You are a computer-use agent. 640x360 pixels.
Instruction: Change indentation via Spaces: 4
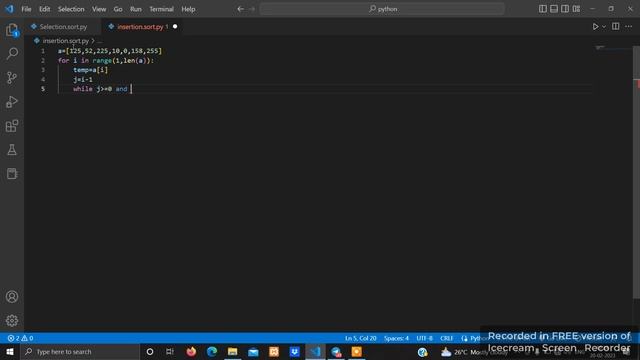396,338
